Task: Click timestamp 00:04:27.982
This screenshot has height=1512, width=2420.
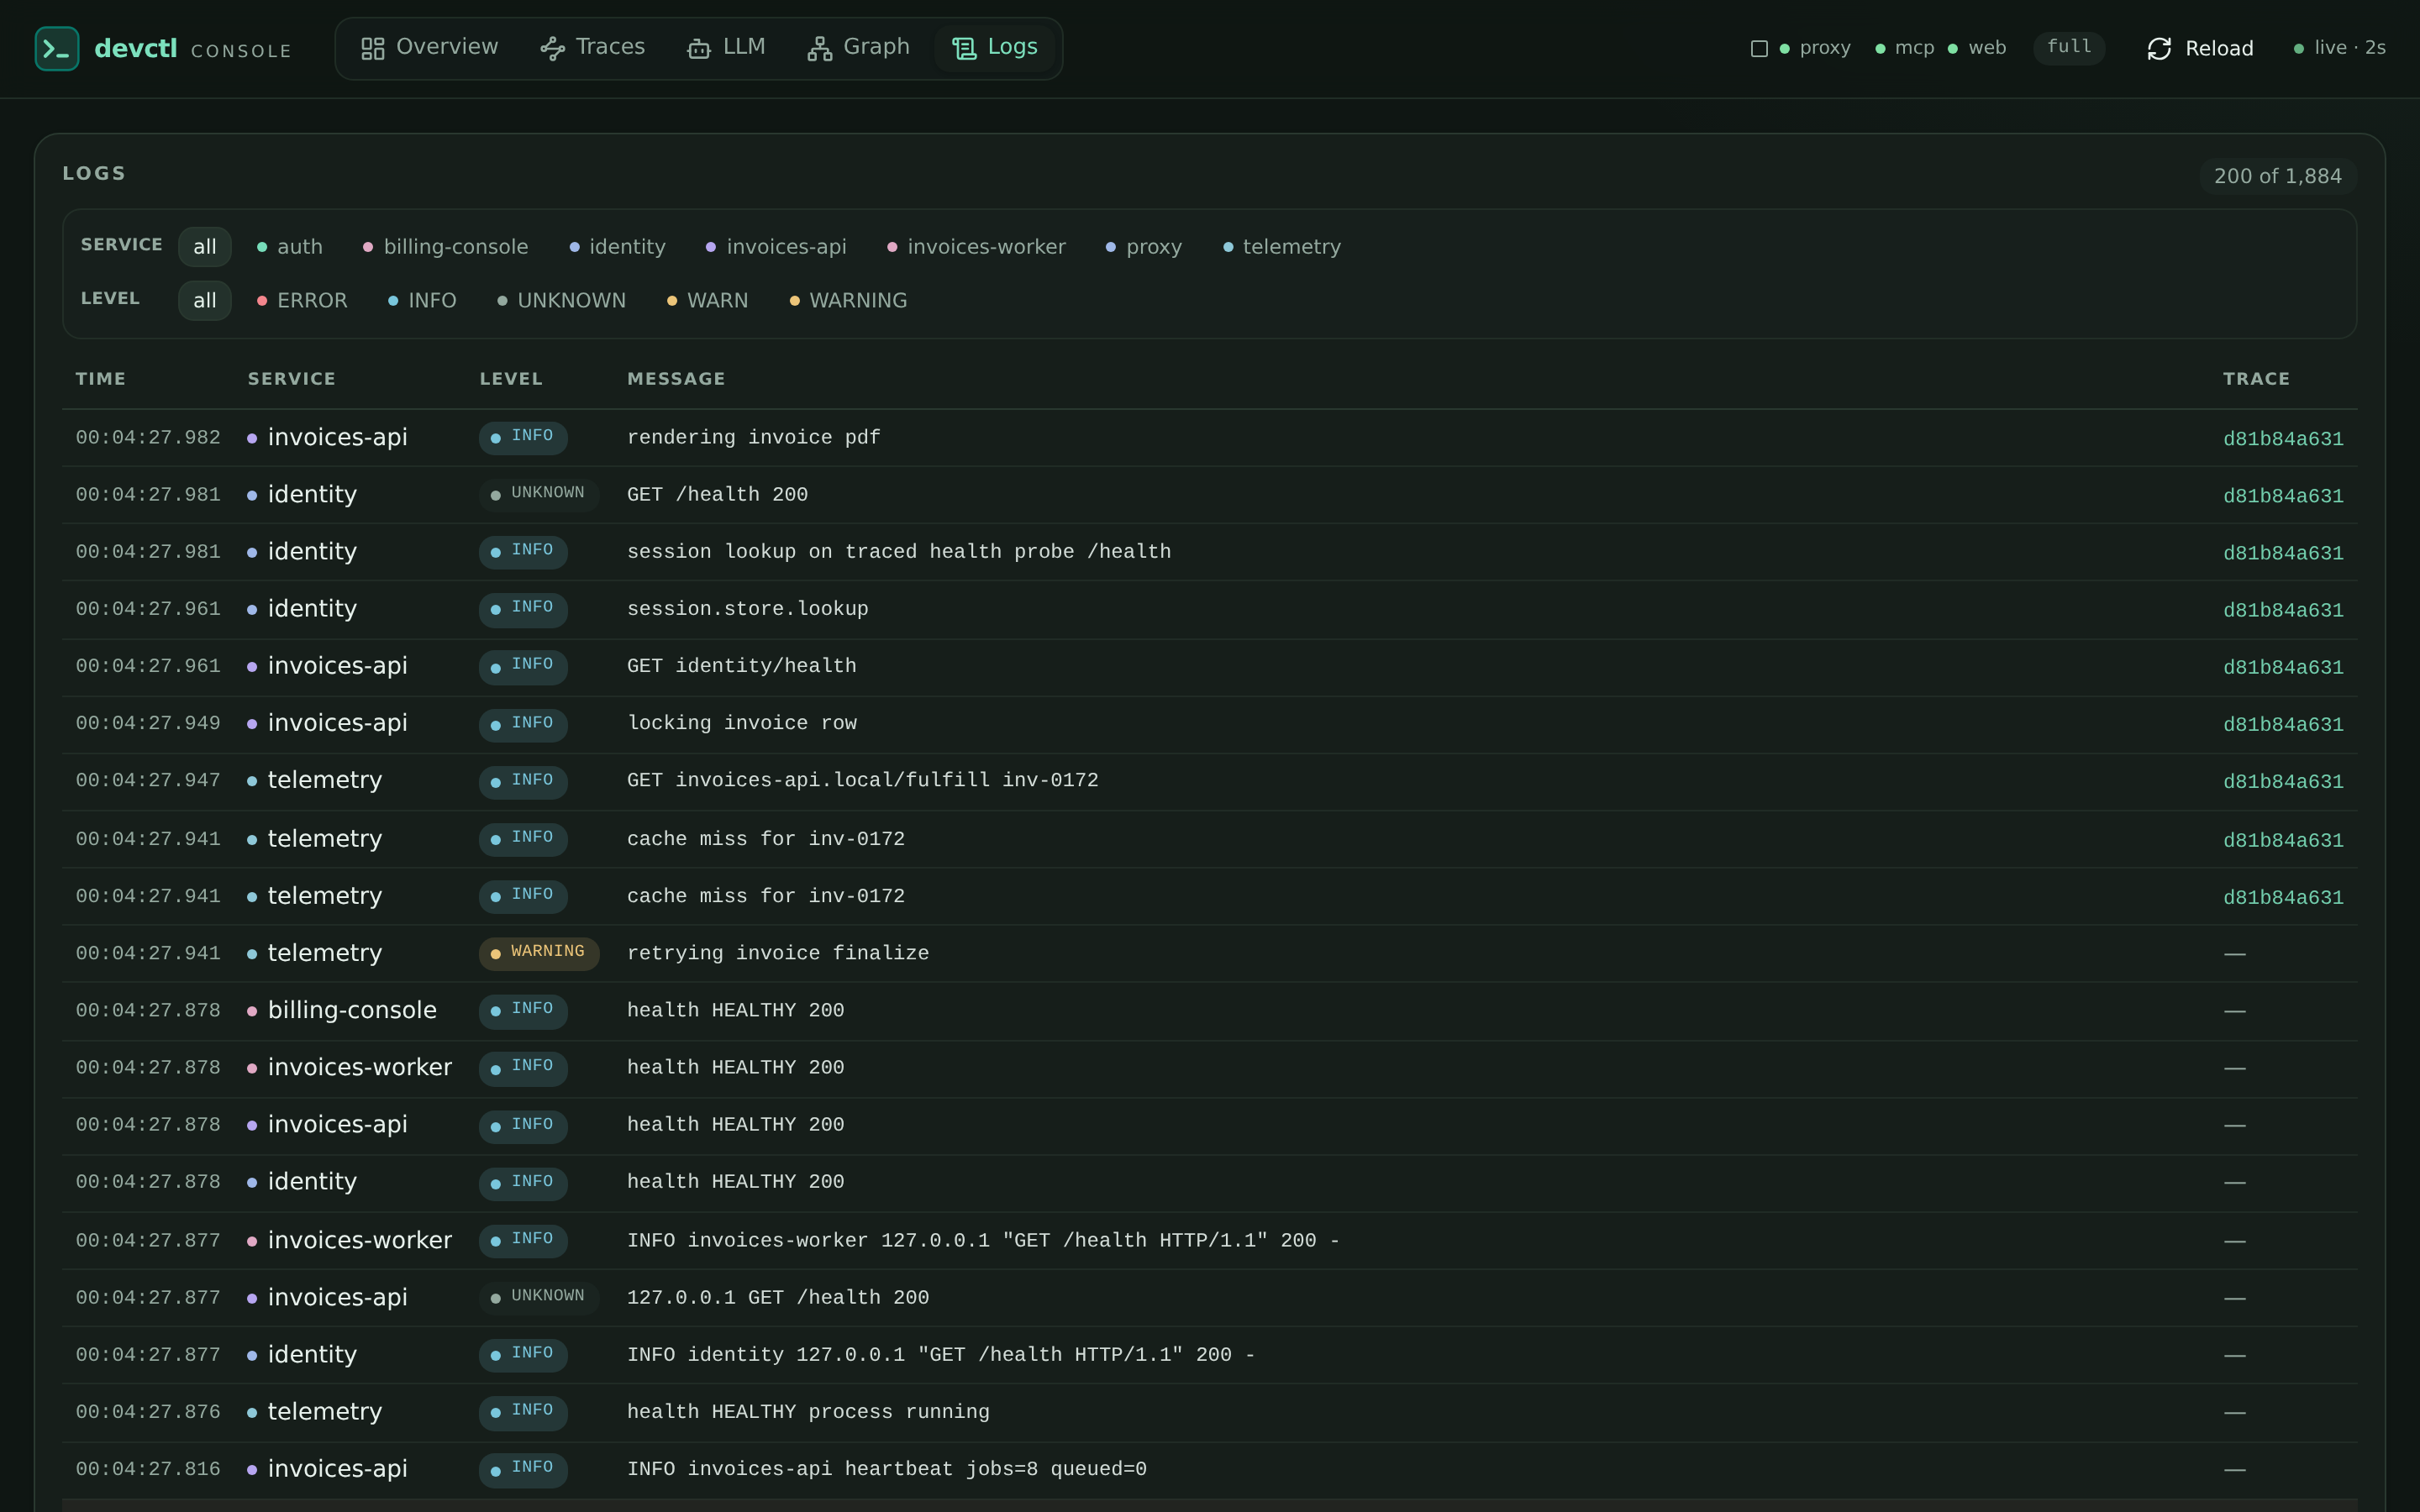Action: click(148, 437)
